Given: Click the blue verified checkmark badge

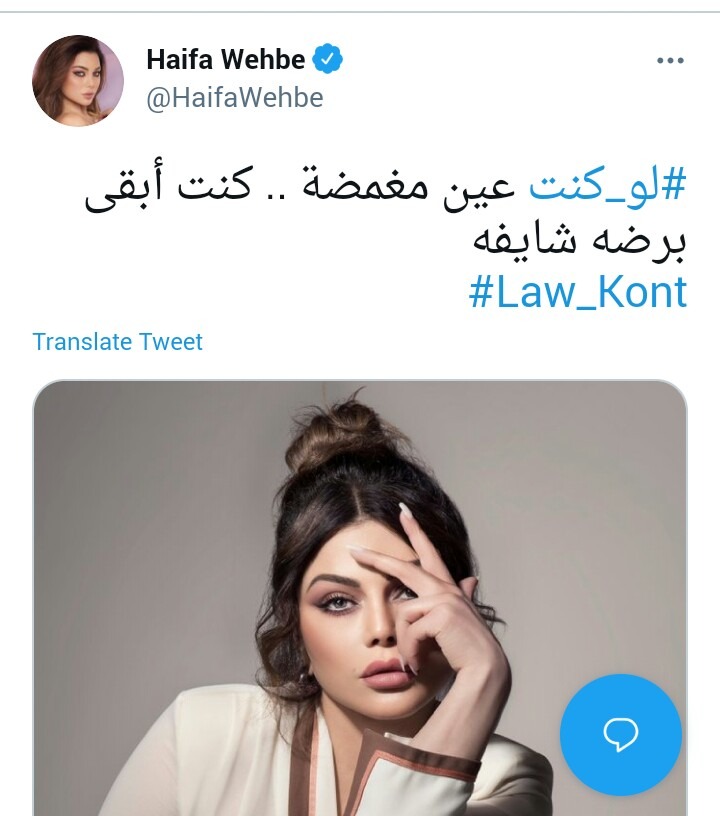Looking at the screenshot, I should 328,59.
